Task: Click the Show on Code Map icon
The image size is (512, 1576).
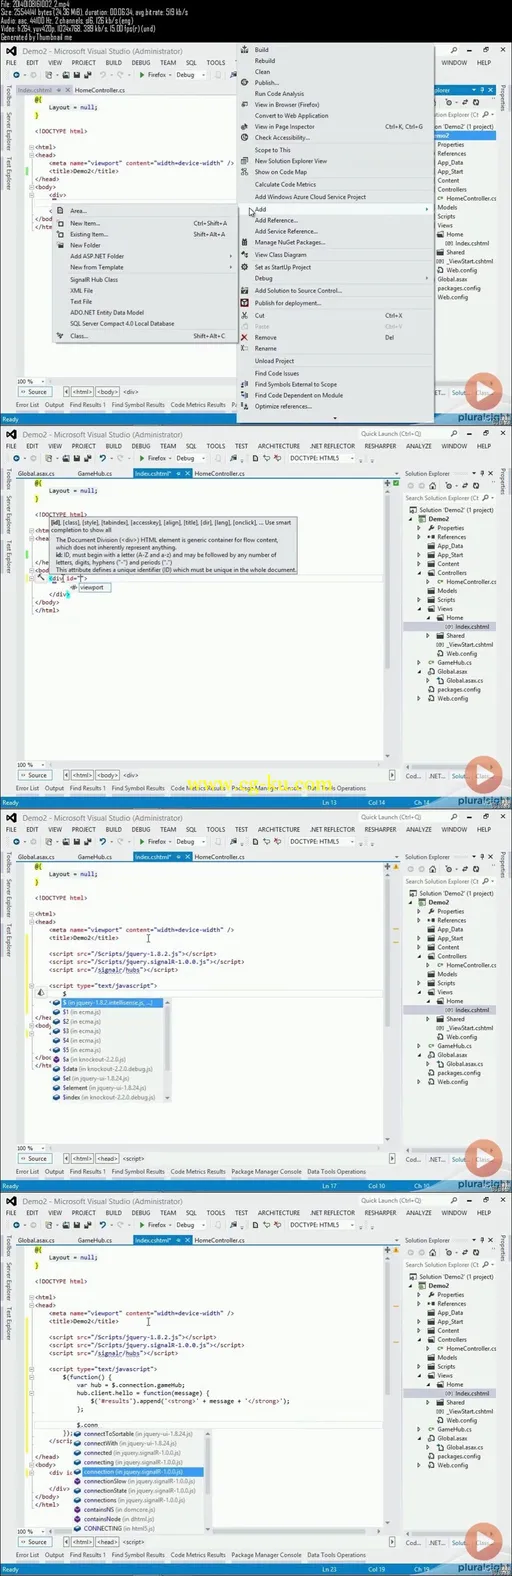Action: (x=245, y=172)
